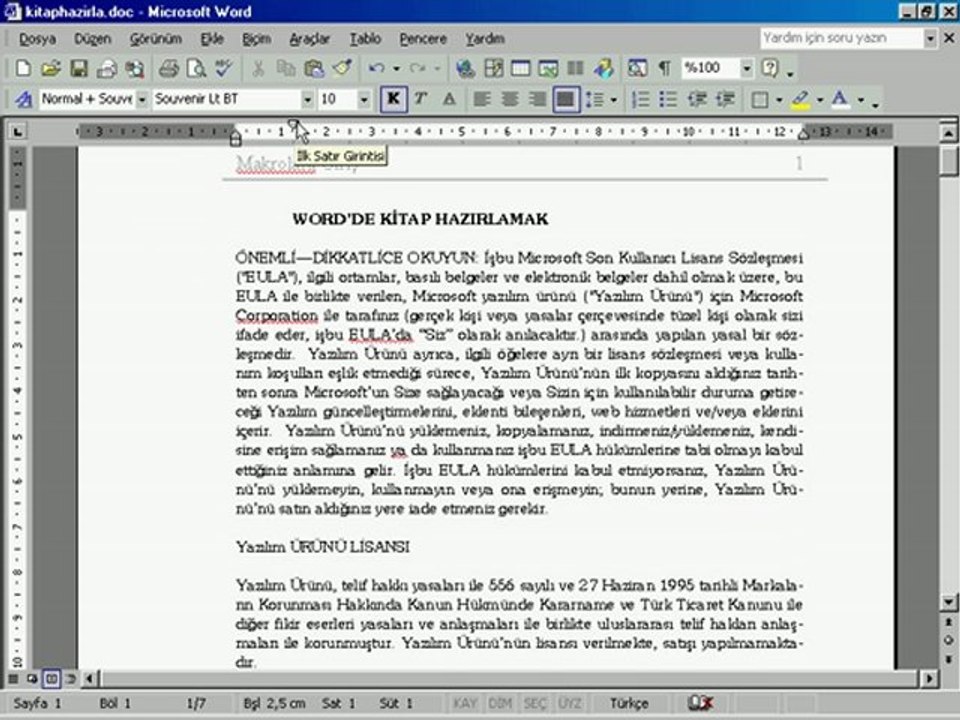Click the vertical scrollbar thumb

click(948, 160)
